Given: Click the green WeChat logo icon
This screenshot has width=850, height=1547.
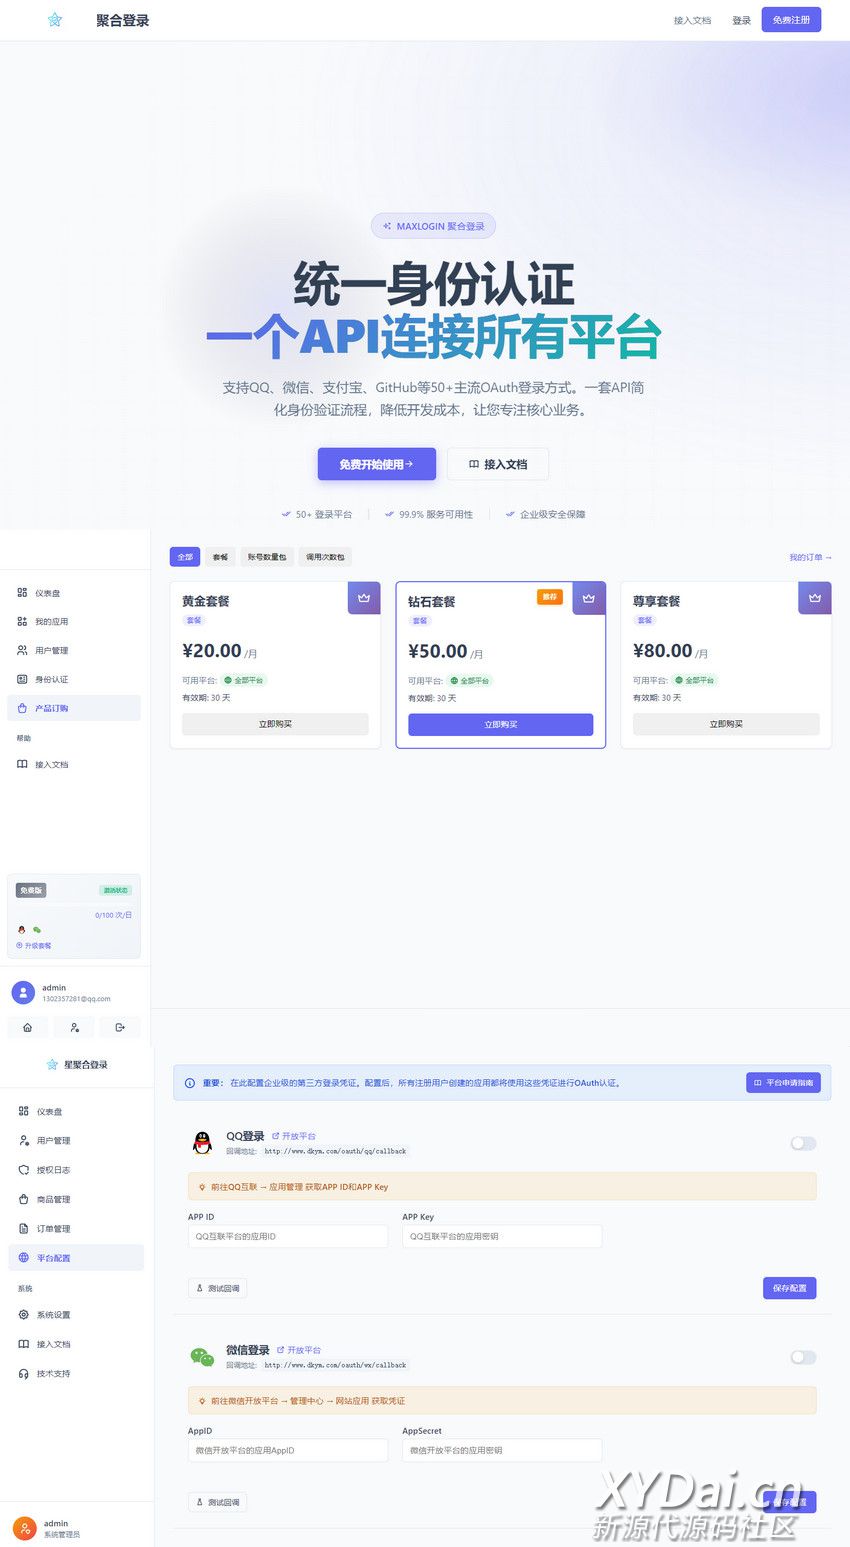Looking at the screenshot, I should 203,1357.
